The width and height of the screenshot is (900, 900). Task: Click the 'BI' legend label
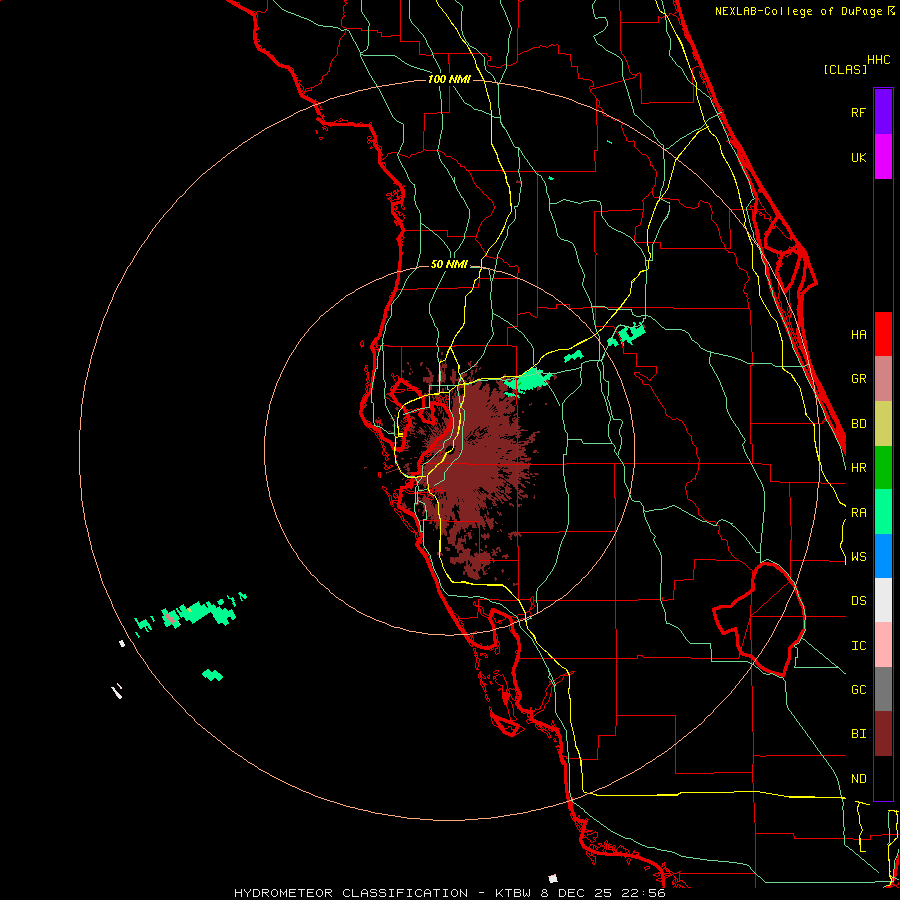[x=858, y=734]
